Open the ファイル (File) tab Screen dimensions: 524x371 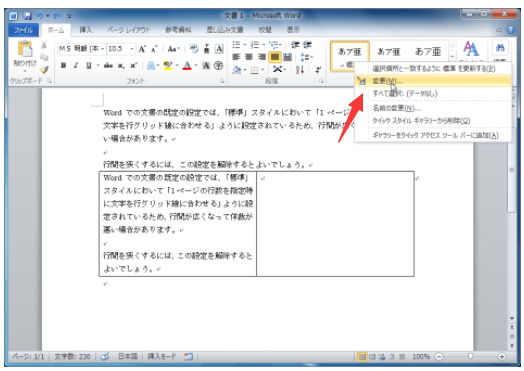[23, 30]
